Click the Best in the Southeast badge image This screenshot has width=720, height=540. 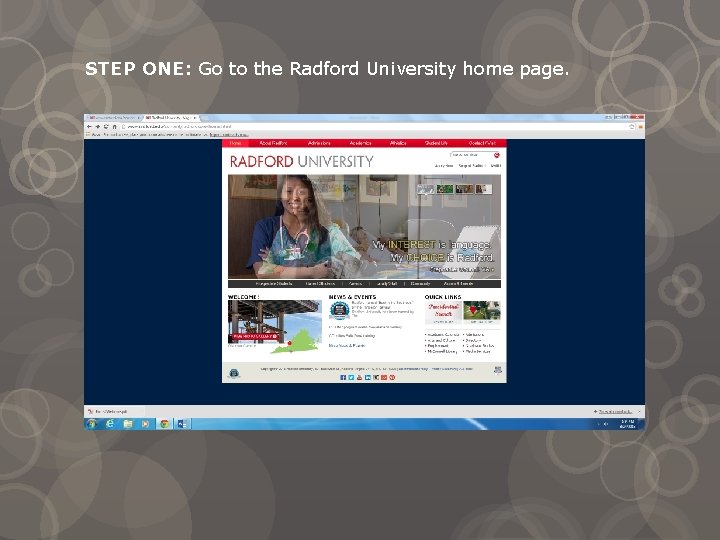[340, 310]
